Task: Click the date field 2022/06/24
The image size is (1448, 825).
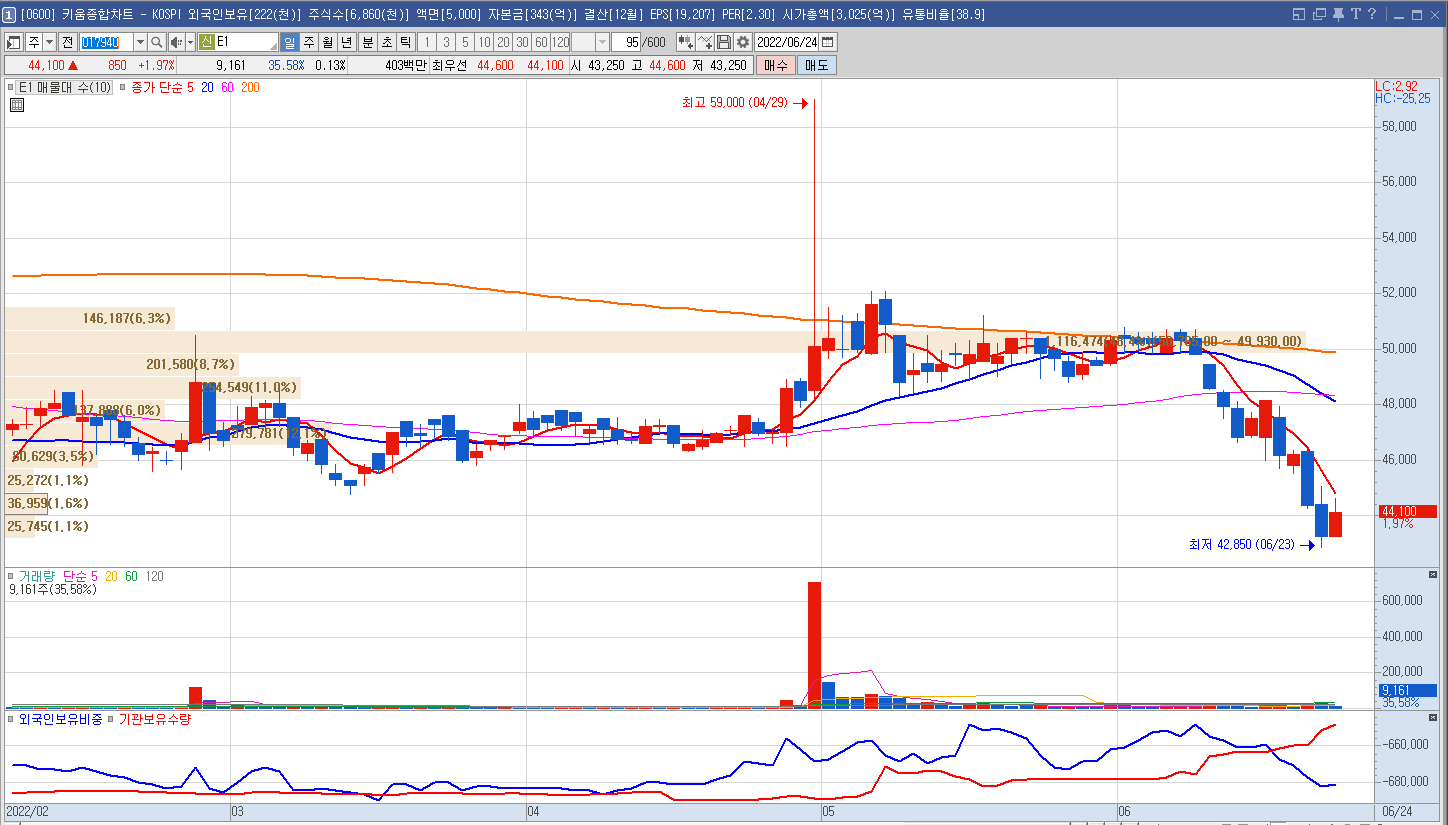Action: [787, 42]
